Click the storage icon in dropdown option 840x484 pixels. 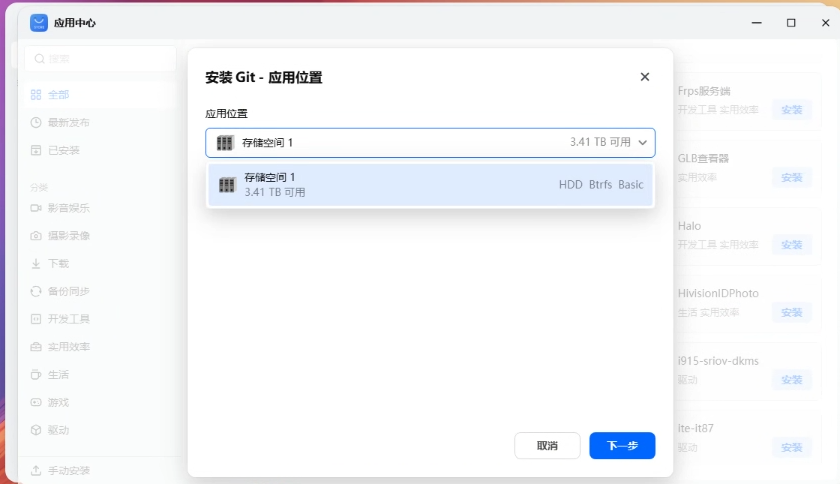227,185
